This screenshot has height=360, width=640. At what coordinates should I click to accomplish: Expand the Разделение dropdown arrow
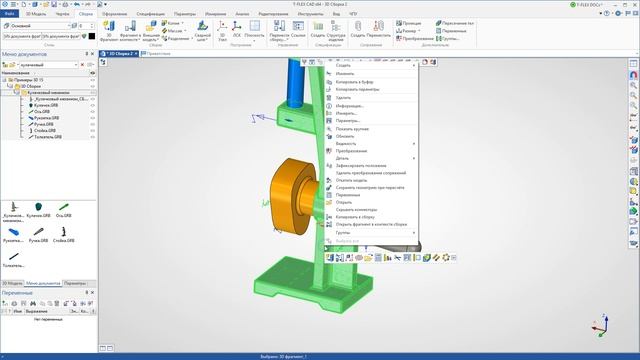point(192,38)
